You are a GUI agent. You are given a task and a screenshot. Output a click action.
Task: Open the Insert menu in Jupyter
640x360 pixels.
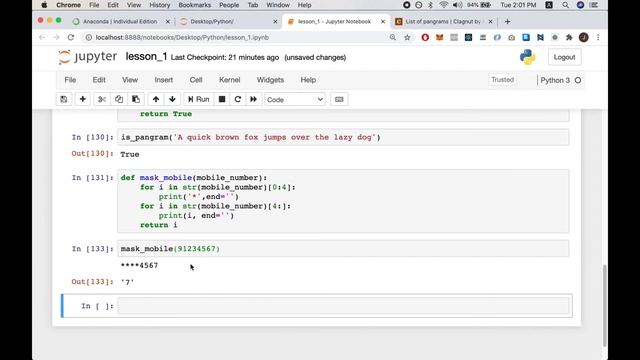click(x=164, y=80)
